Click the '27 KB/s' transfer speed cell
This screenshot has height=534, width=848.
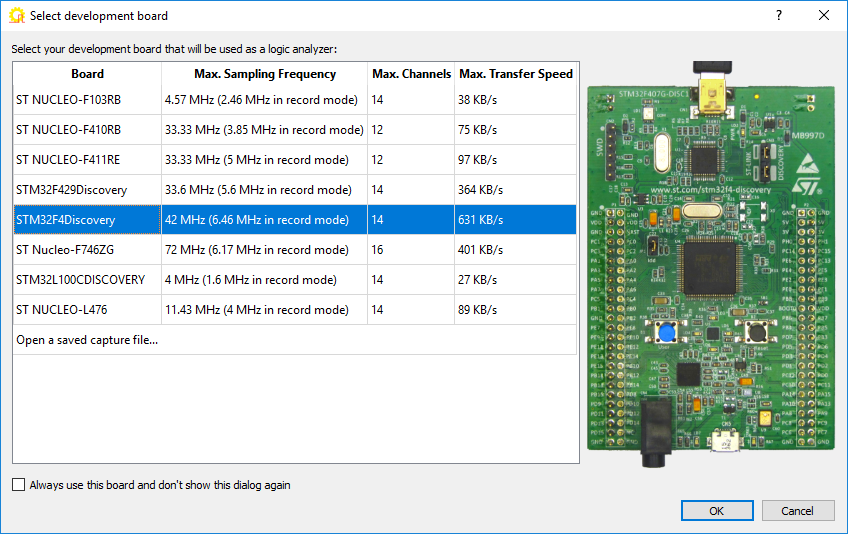(516, 280)
